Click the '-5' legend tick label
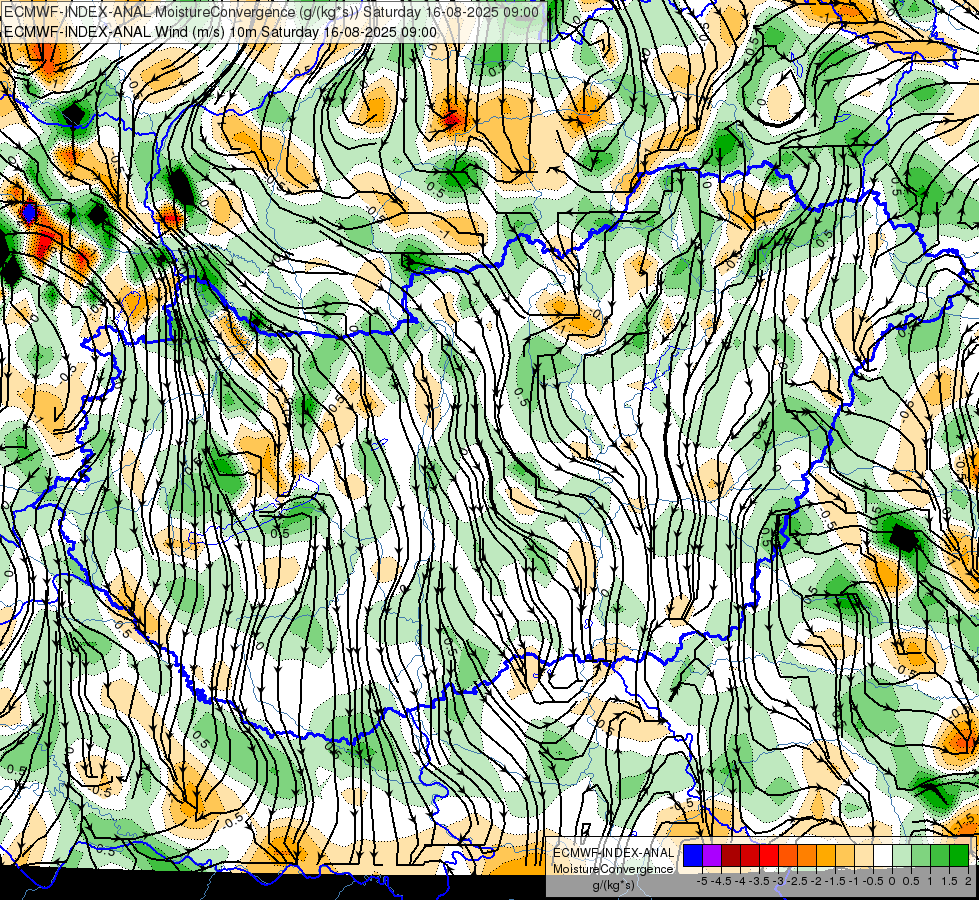979x900 pixels. click(702, 881)
